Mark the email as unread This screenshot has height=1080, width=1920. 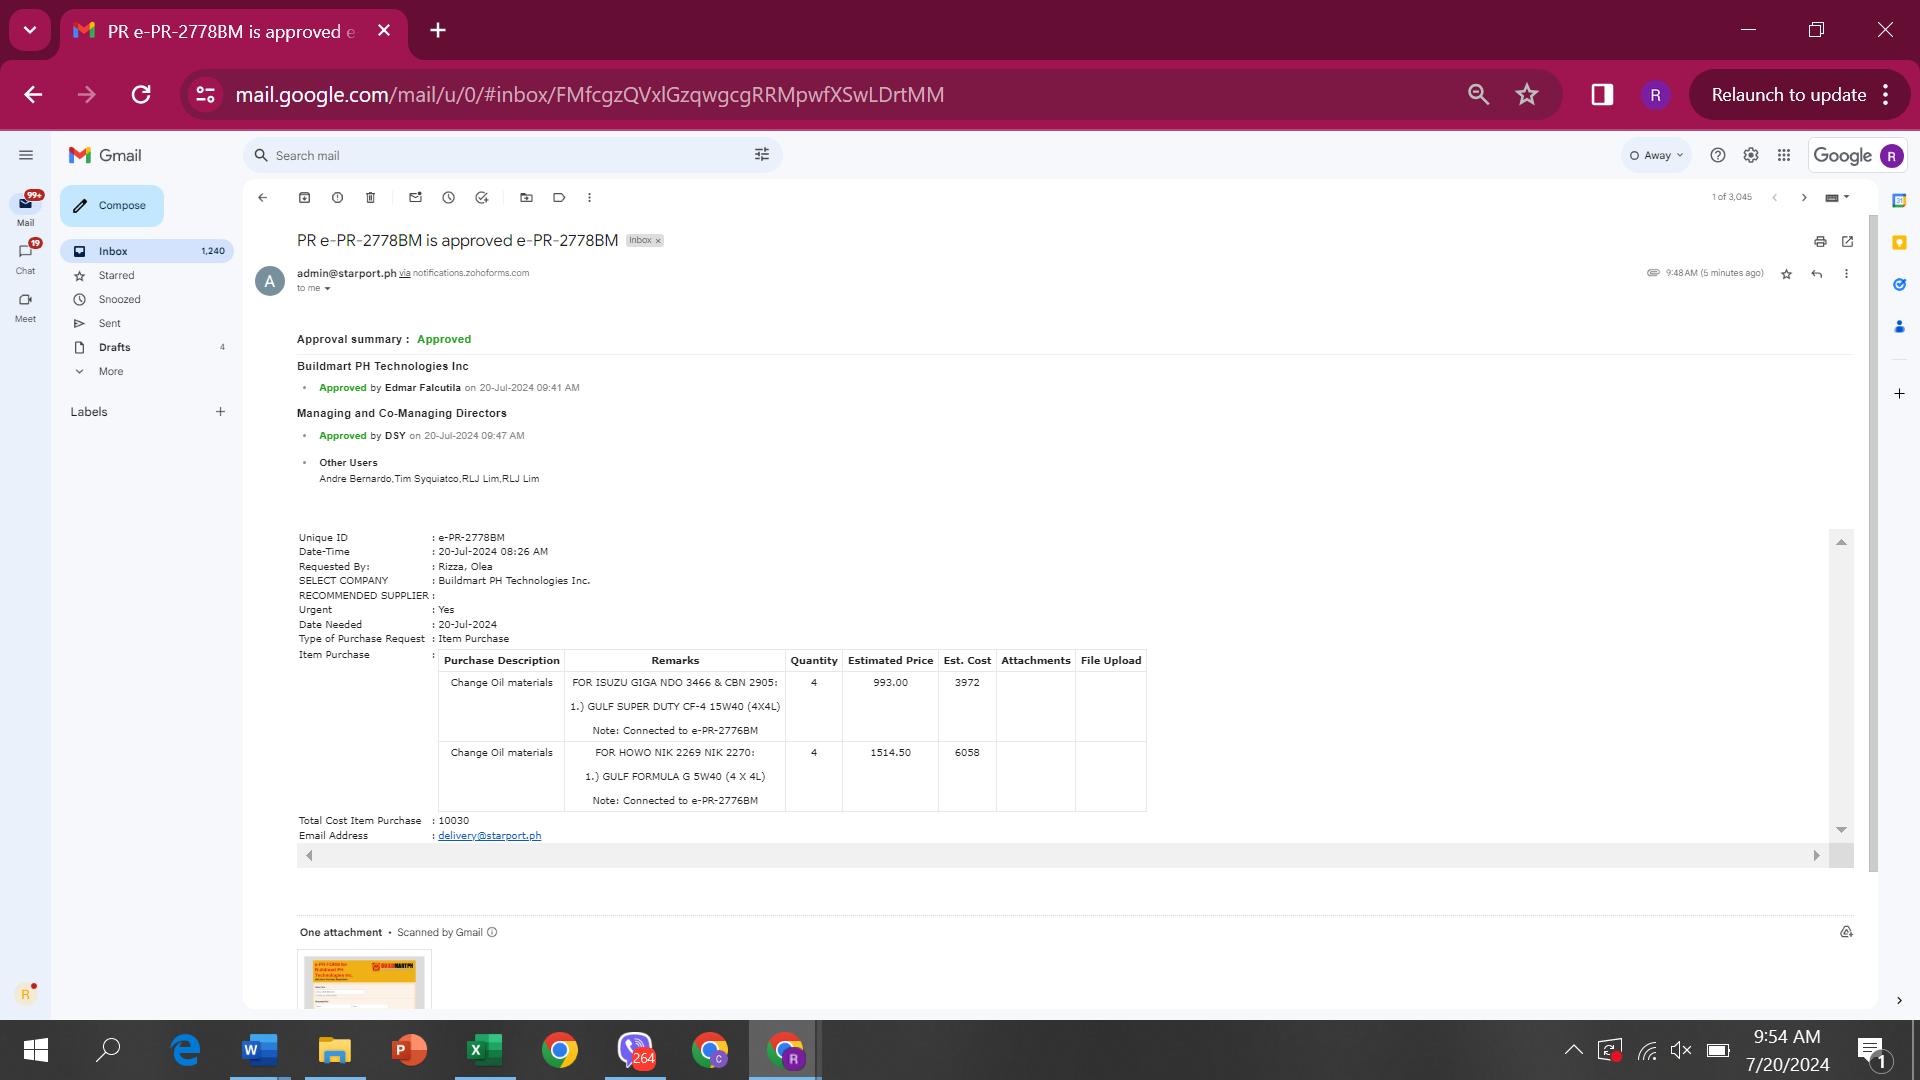(415, 198)
